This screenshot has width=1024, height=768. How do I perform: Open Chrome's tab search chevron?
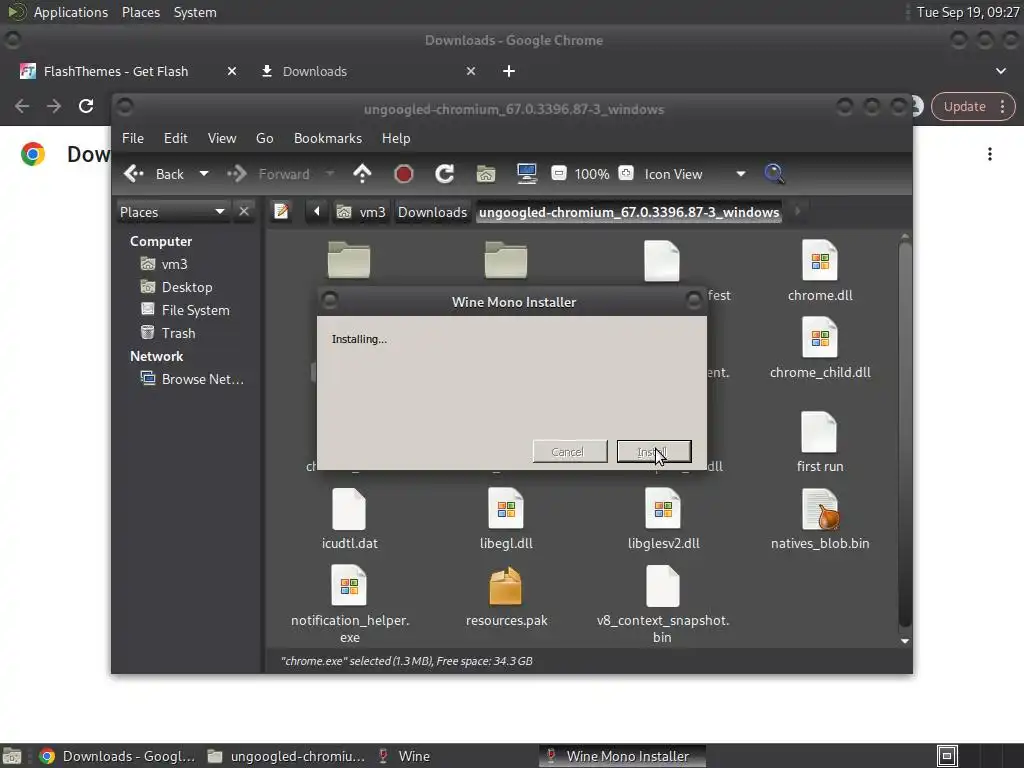tap(1000, 71)
